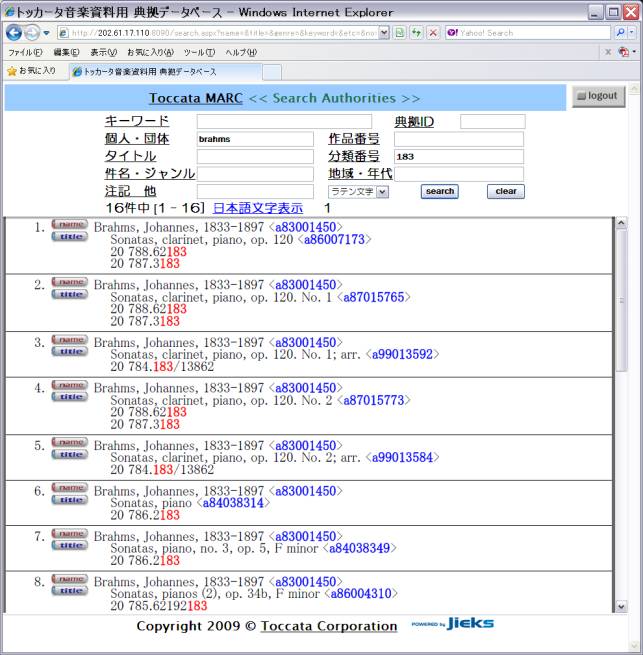Open a new blank tab

(x=272, y=72)
